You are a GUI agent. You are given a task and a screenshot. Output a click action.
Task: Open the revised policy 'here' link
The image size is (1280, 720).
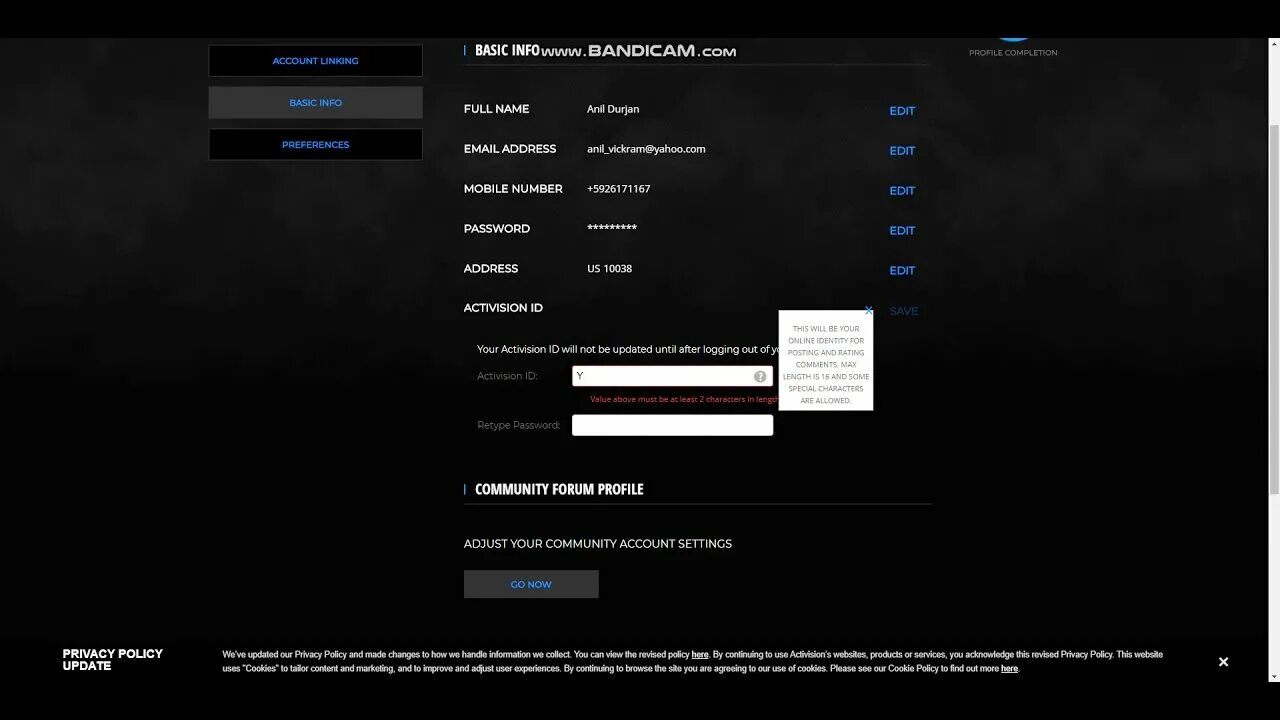700,655
